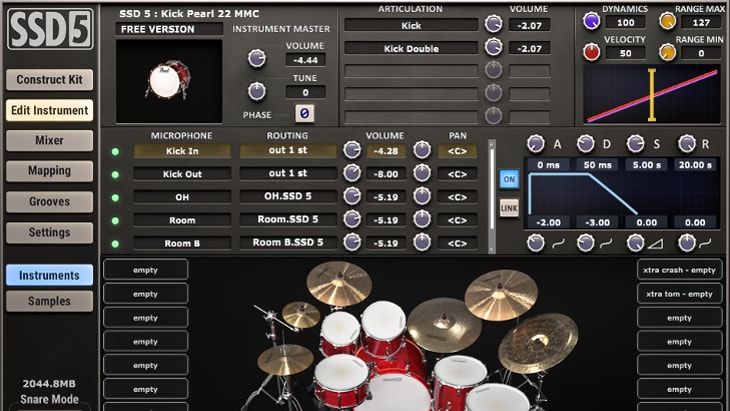
Task: Disable the Room B microphone LED
Action: (x=115, y=243)
